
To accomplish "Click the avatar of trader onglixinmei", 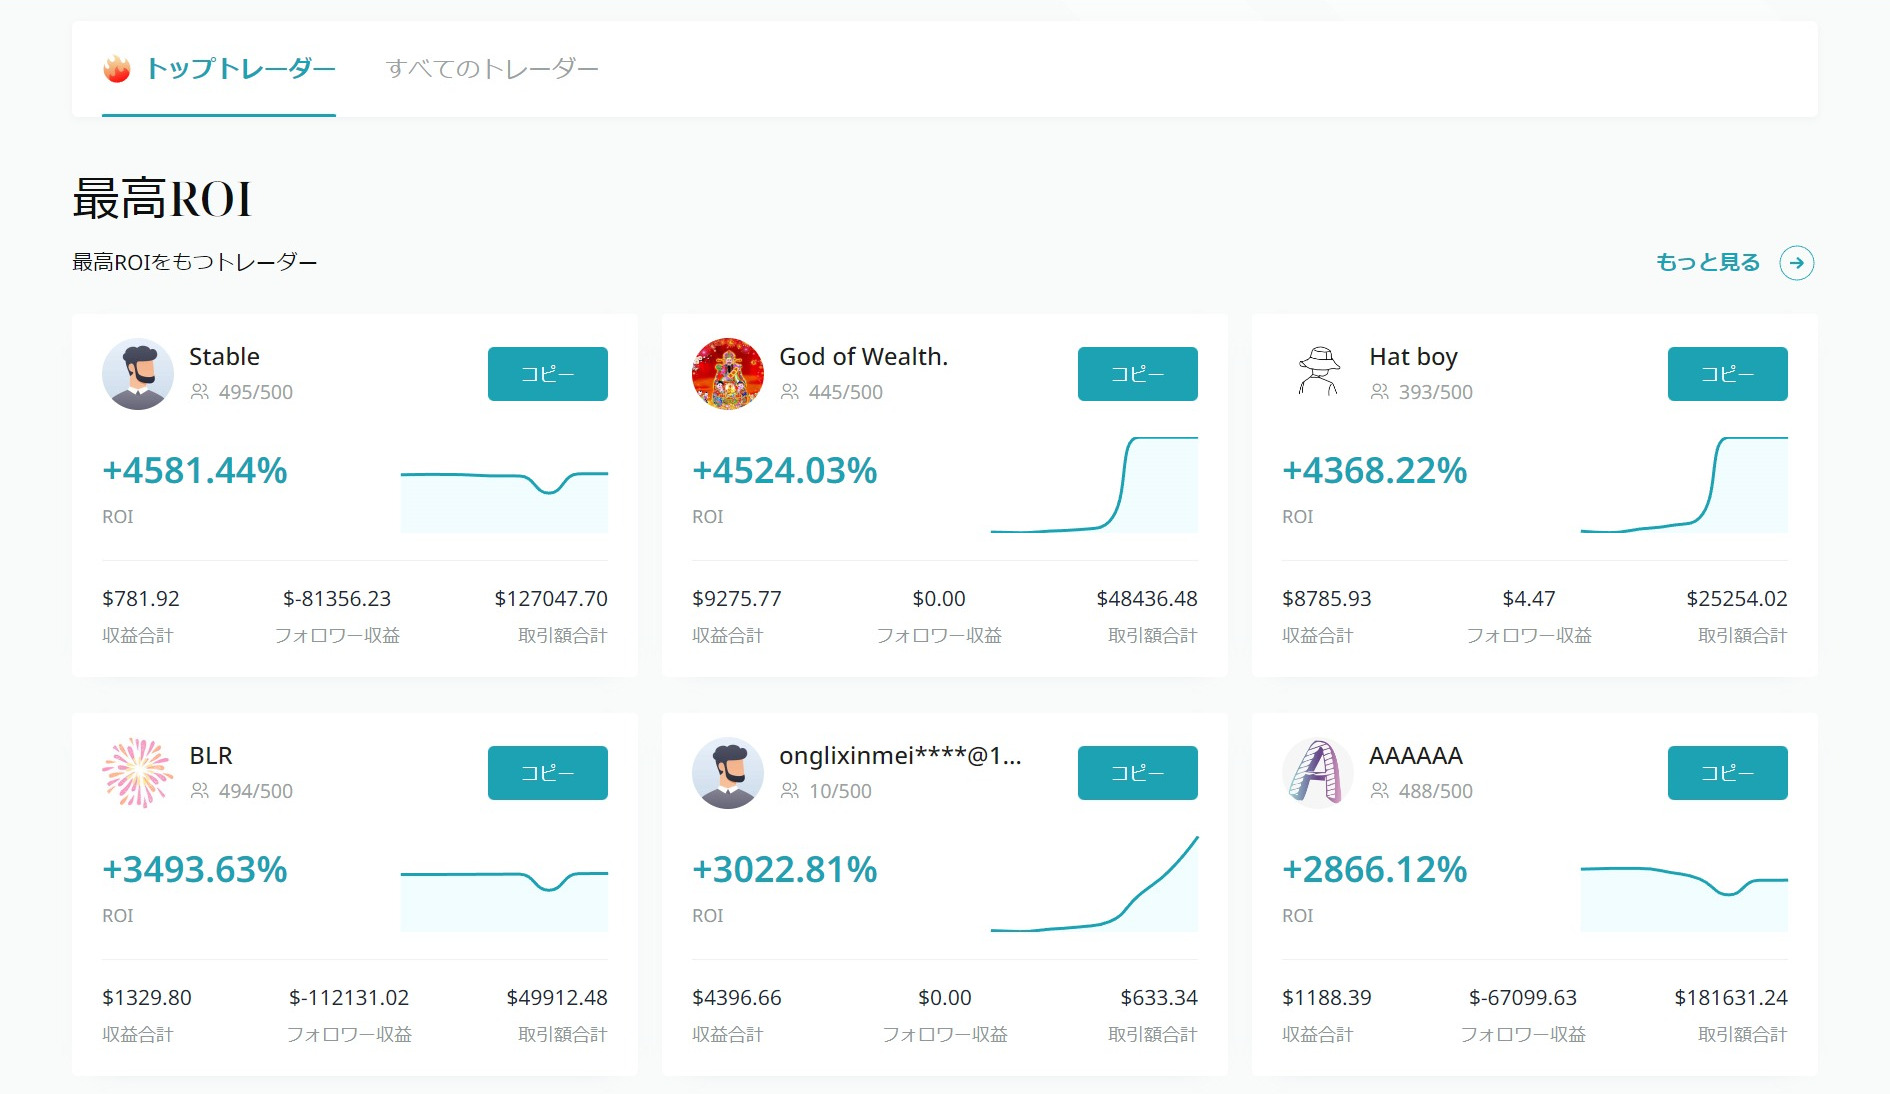I will 728,773.
